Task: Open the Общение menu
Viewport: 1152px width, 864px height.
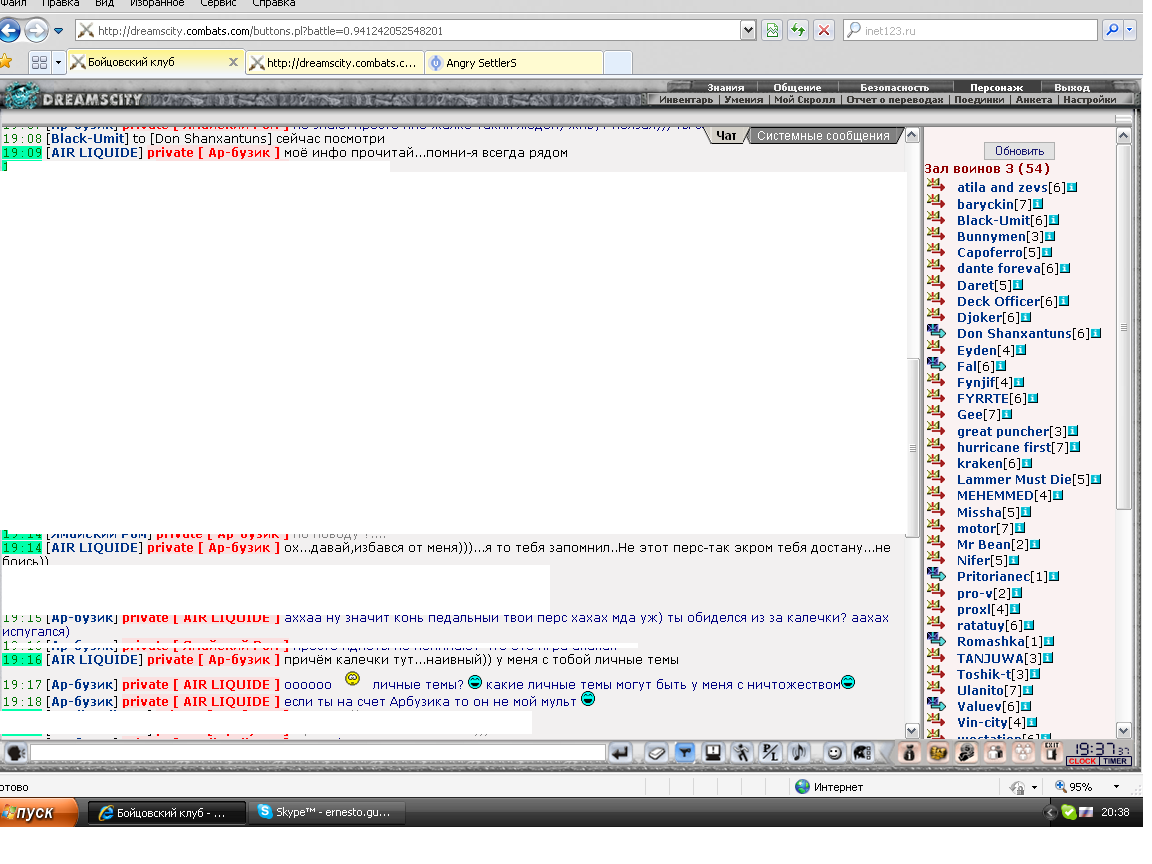Action: [x=797, y=87]
